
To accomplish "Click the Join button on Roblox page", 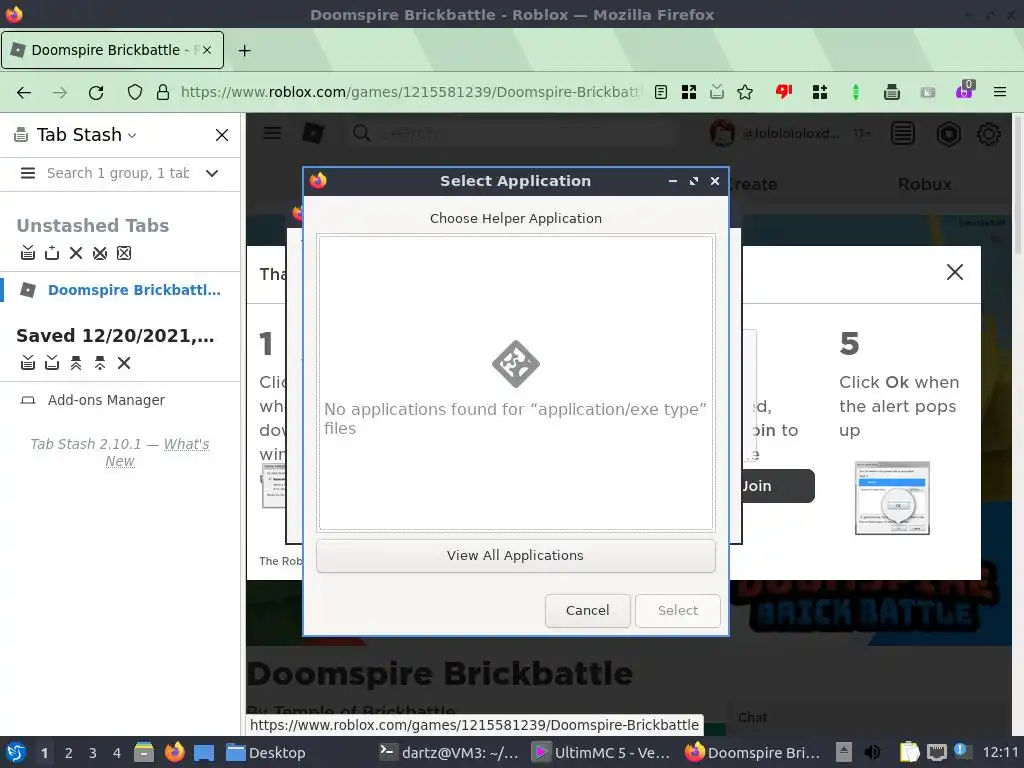I will (x=777, y=486).
